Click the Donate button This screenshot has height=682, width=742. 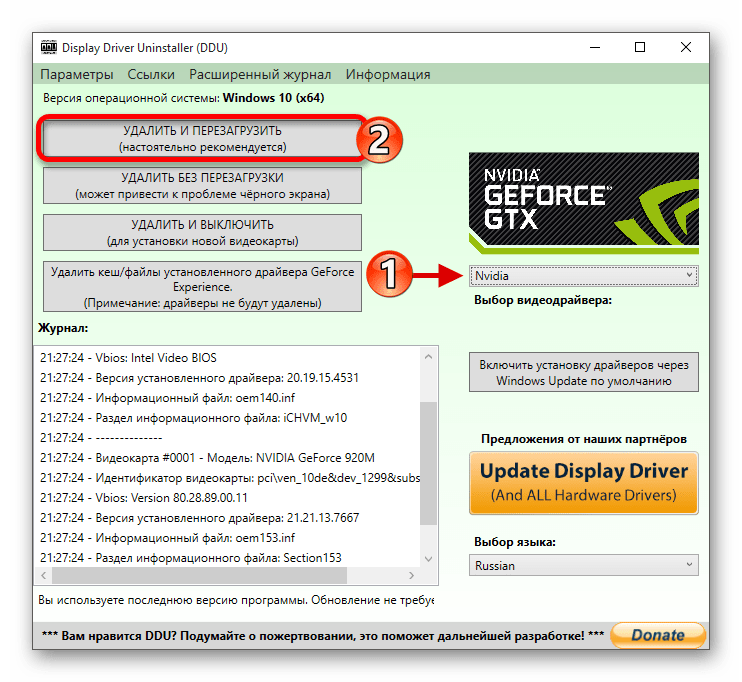[x=658, y=635]
